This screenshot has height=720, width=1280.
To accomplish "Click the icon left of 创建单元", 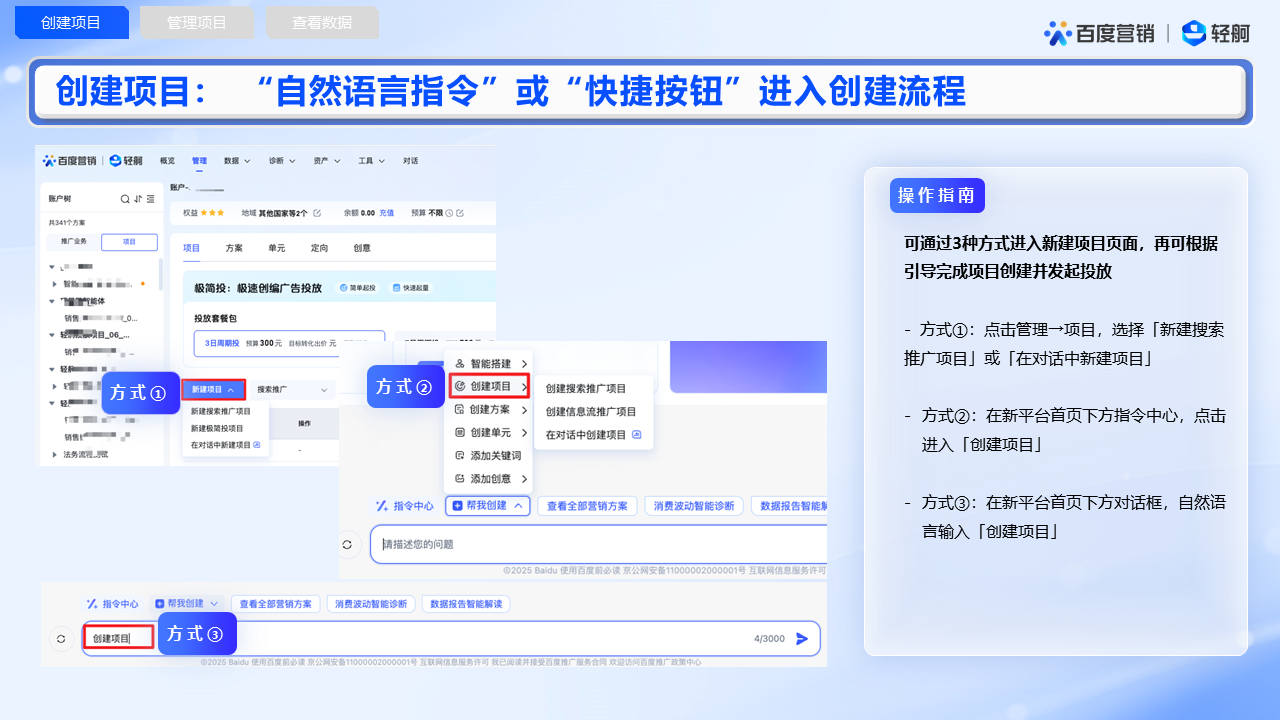I will tap(460, 433).
